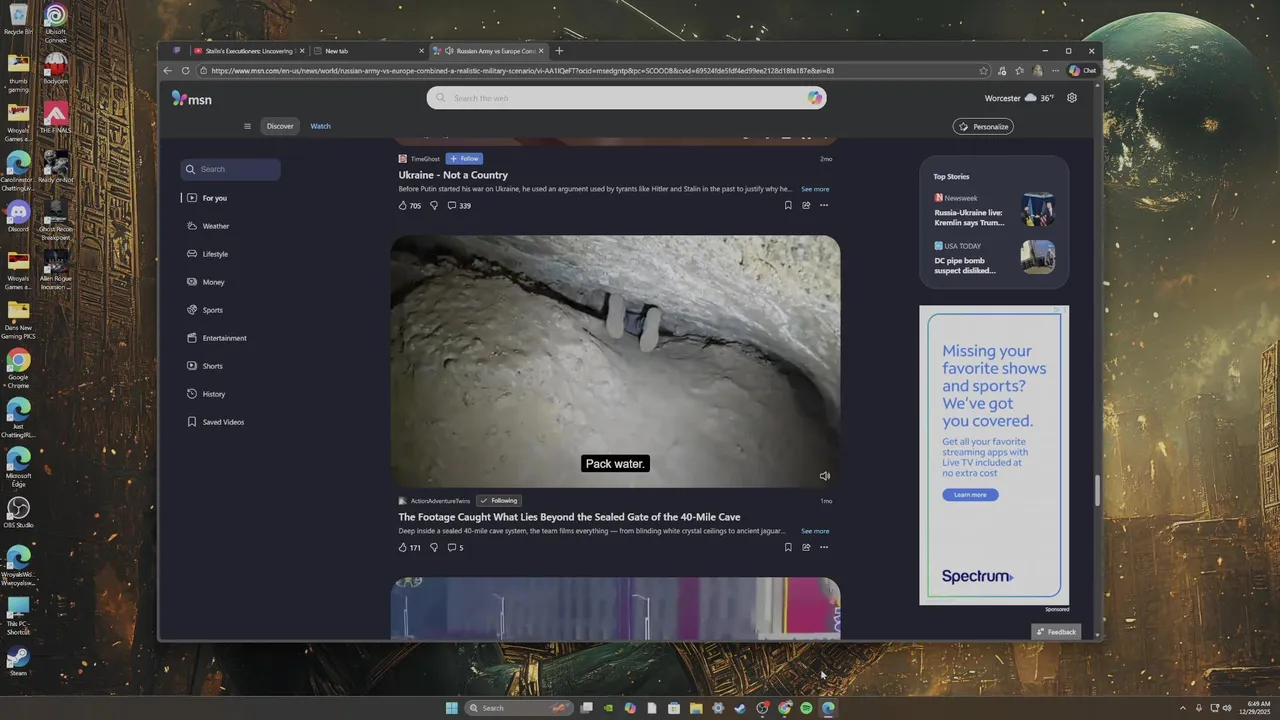Screen dimensions: 1280x720
Task: Open Edge settings and more menu
Action: tap(1055, 71)
